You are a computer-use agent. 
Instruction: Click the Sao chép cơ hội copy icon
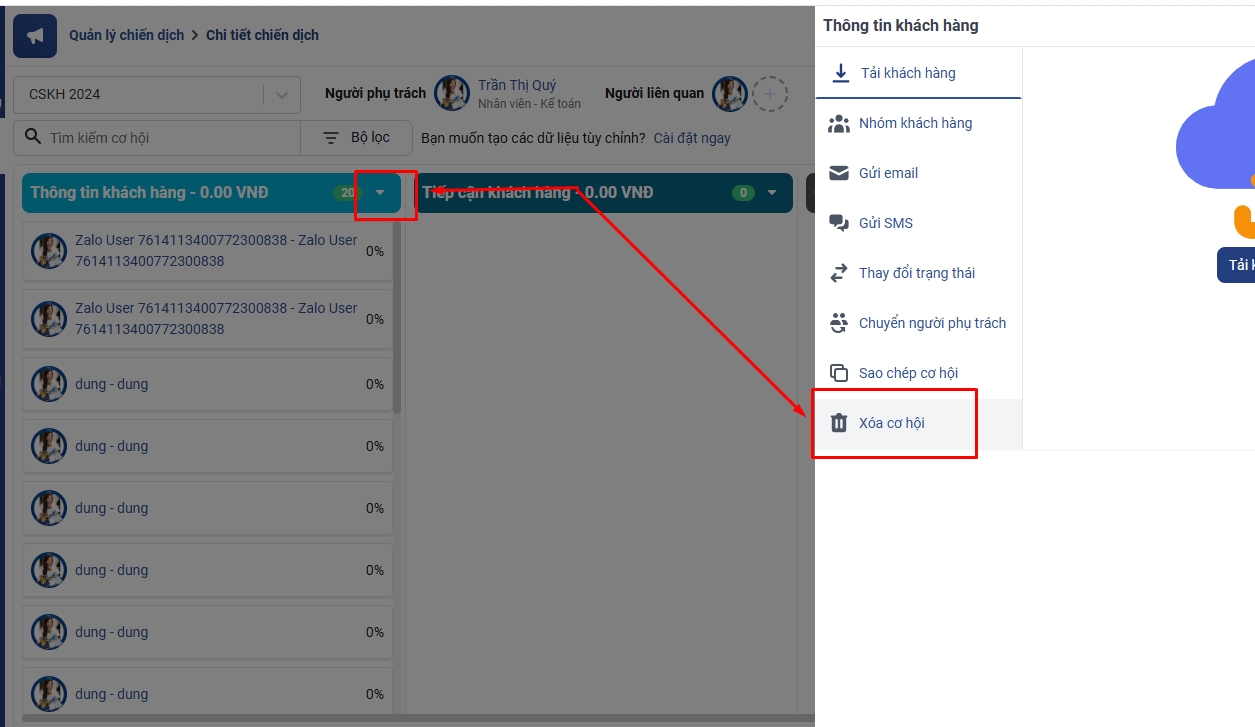[x=839, y=373]
